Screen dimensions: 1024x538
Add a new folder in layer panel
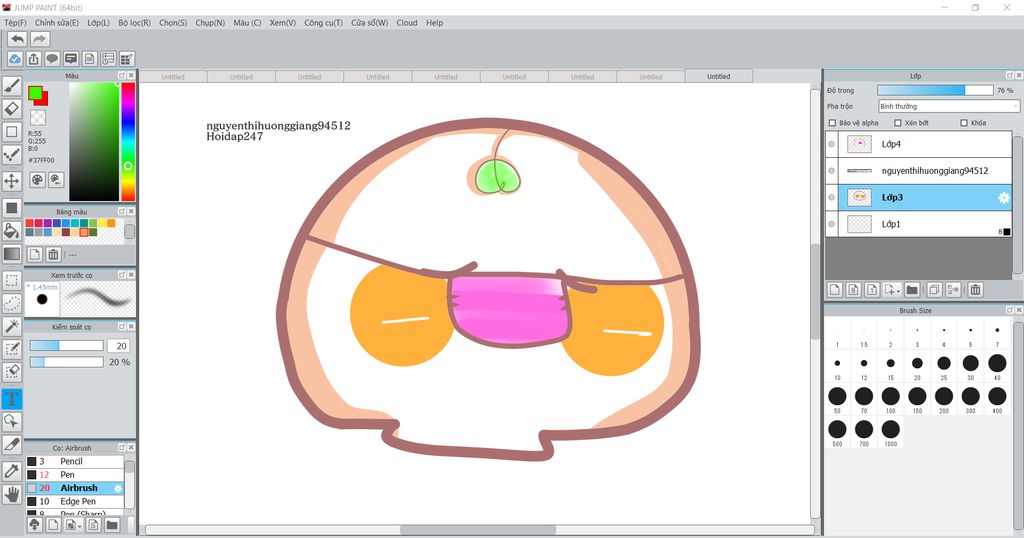(912, 290)
